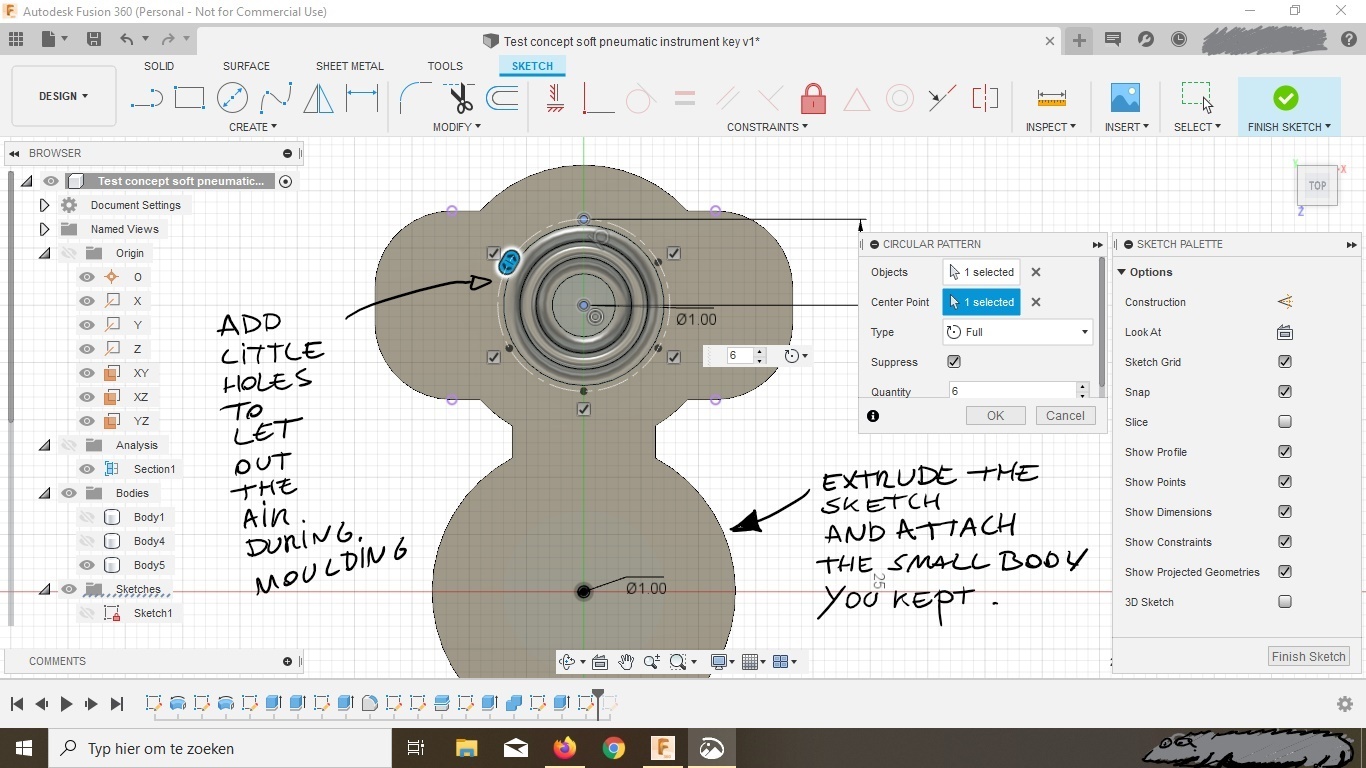Open the Measure tool
The height and width of the screenshot is (768, 1366).
pos(1051,98)
